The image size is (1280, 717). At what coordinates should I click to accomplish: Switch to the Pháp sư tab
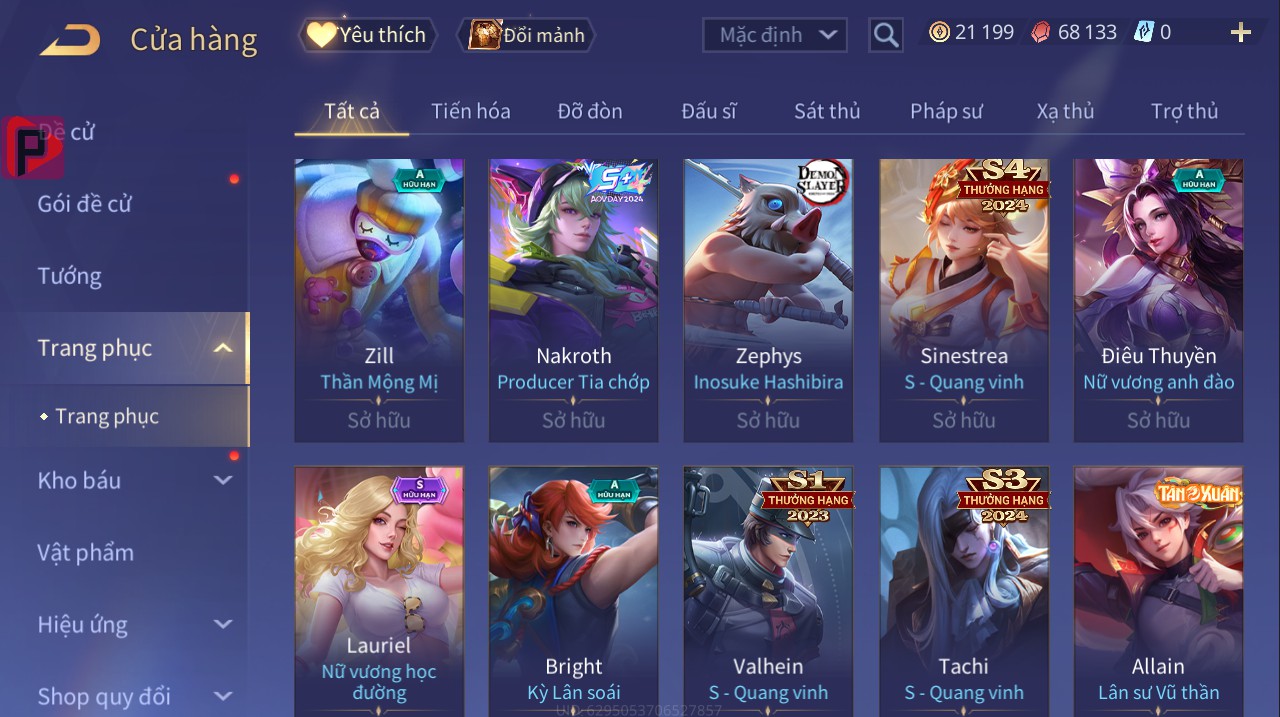tap(946, 111)
